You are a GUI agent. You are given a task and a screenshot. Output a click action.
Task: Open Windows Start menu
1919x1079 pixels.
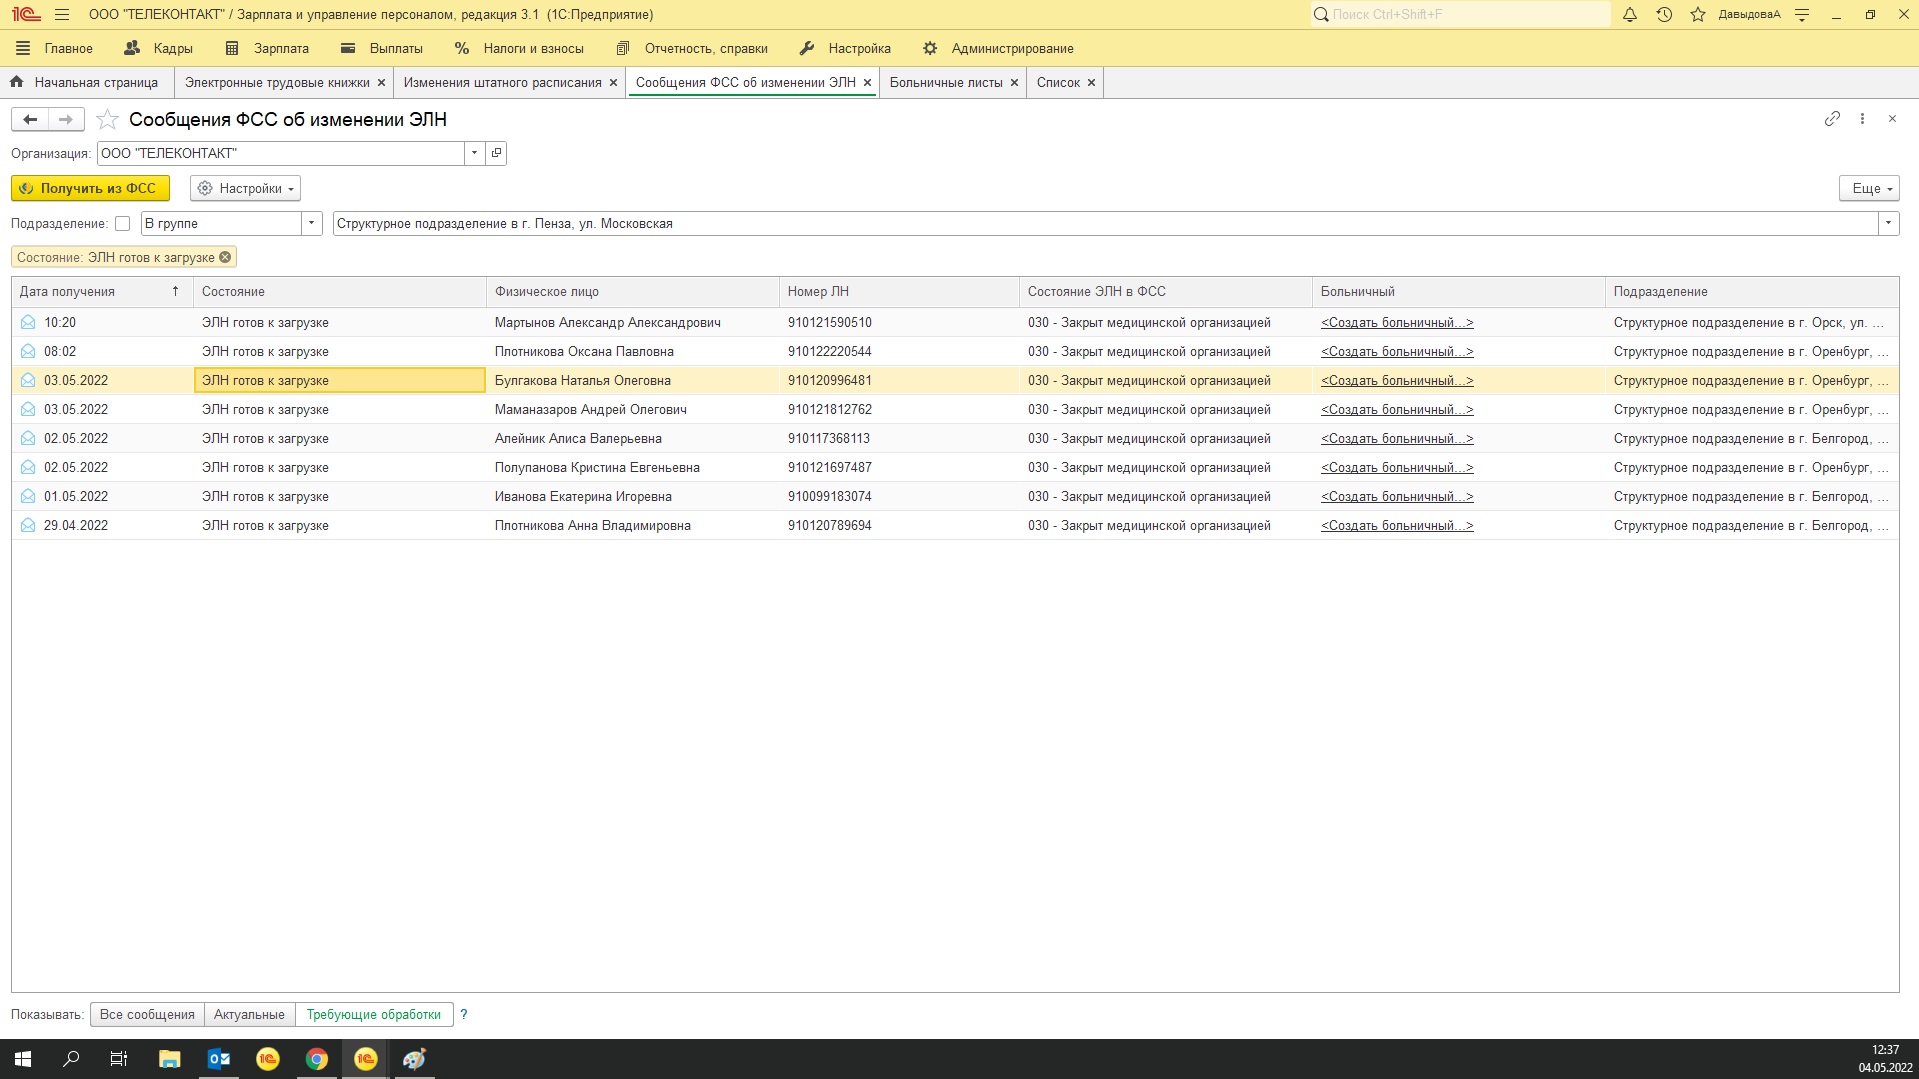pyautogui.click(x=22, y=1059)
